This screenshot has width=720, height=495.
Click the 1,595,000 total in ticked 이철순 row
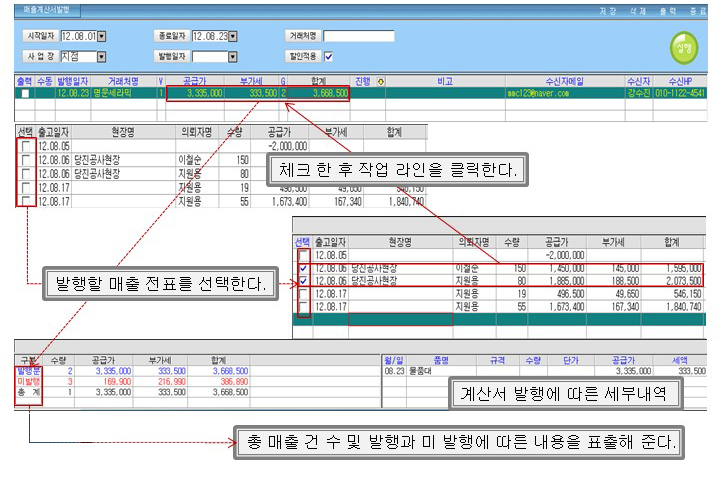683,268
